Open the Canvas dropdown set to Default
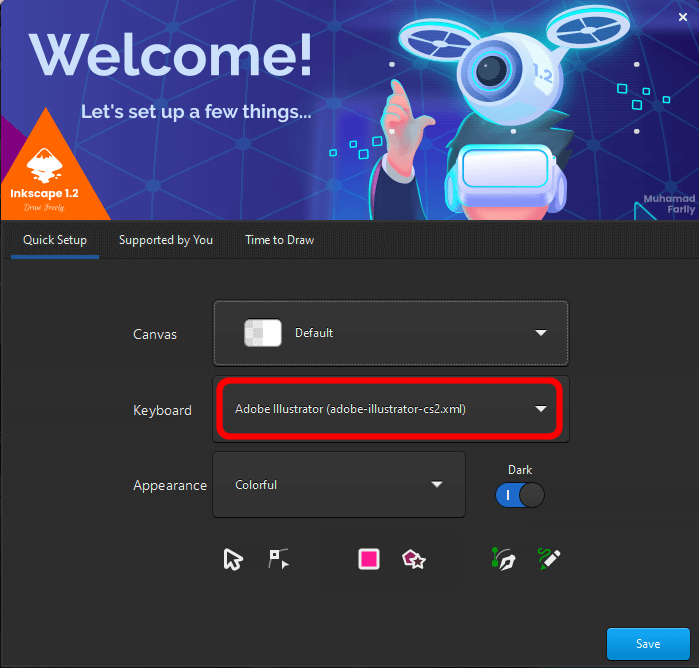The width and height of the screenshot is (699, 668). [391, 333]
